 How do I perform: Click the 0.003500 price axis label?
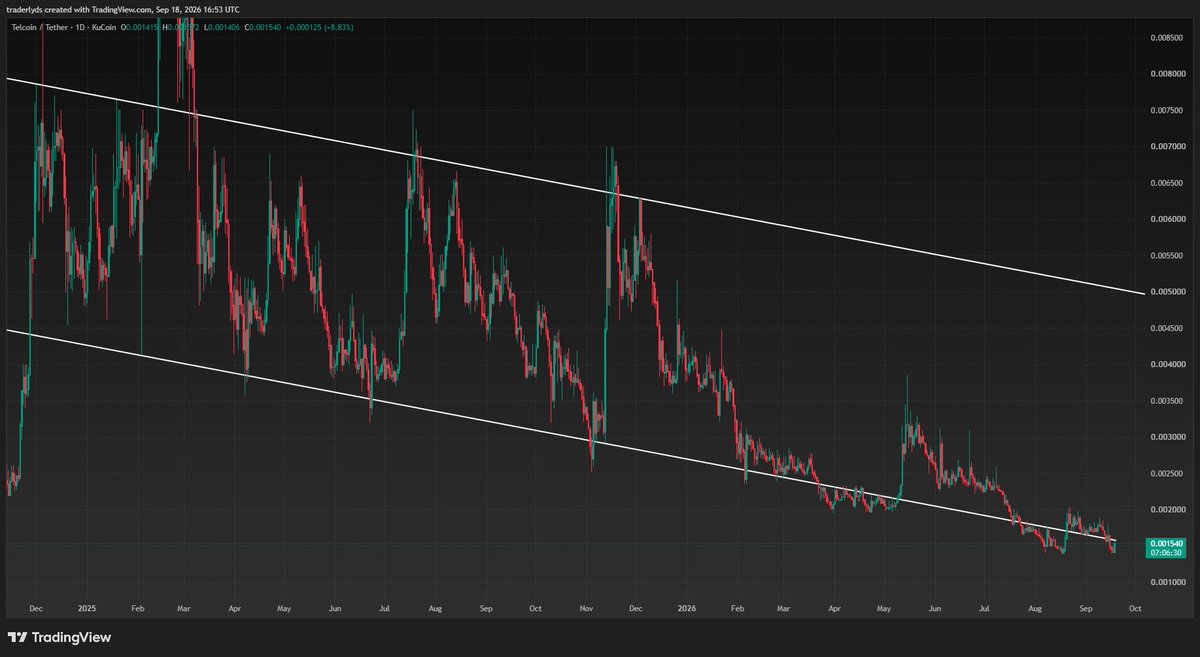(x=1168, y=401)
